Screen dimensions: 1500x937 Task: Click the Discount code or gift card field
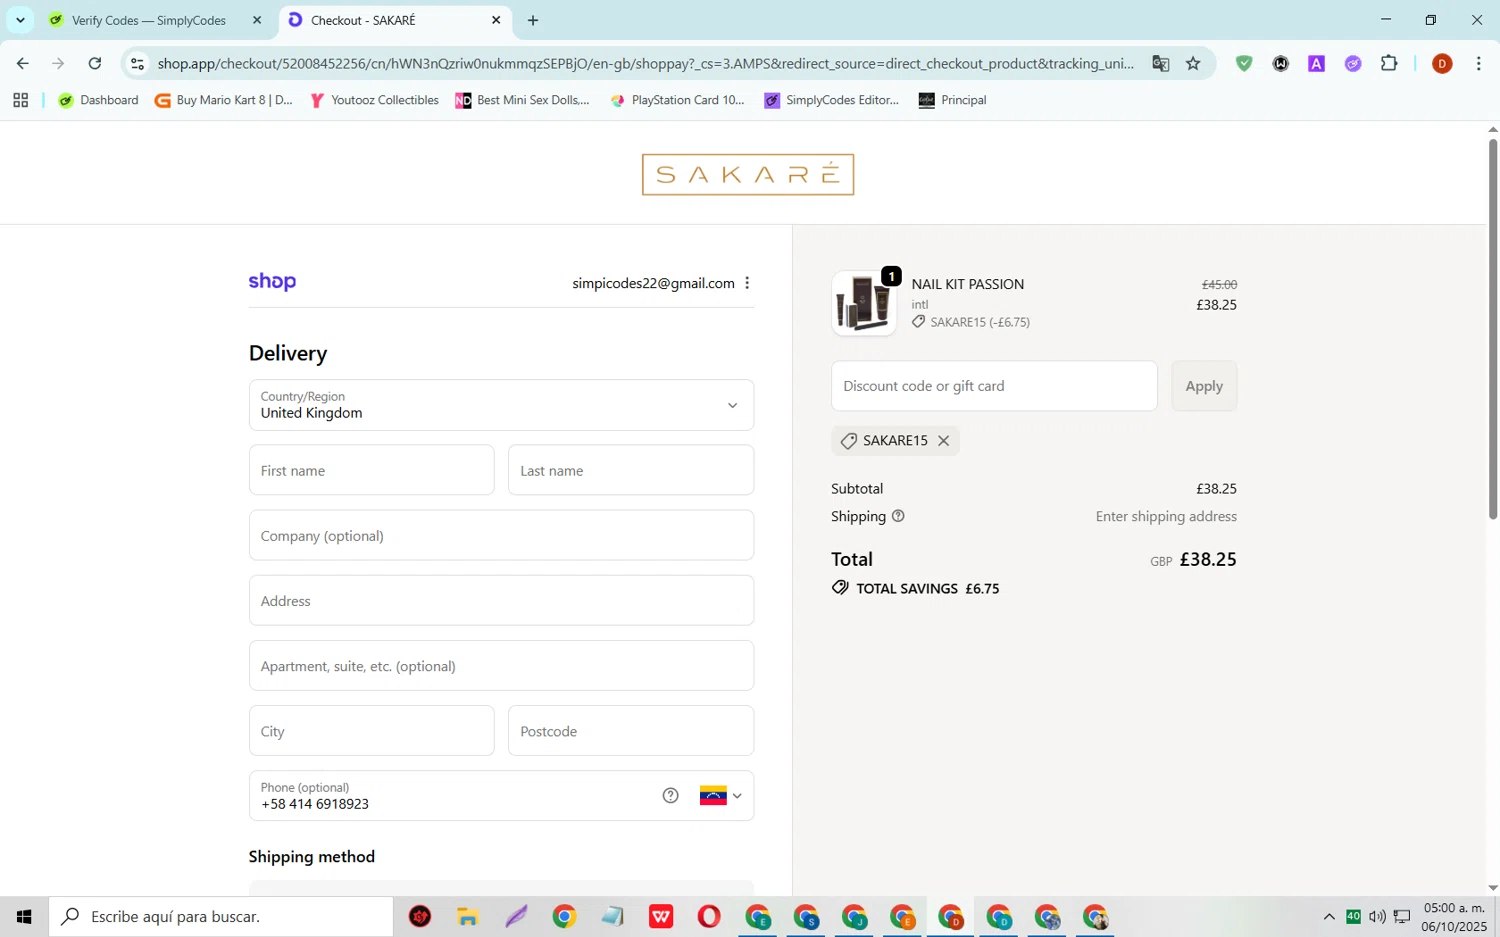[994, 386]
